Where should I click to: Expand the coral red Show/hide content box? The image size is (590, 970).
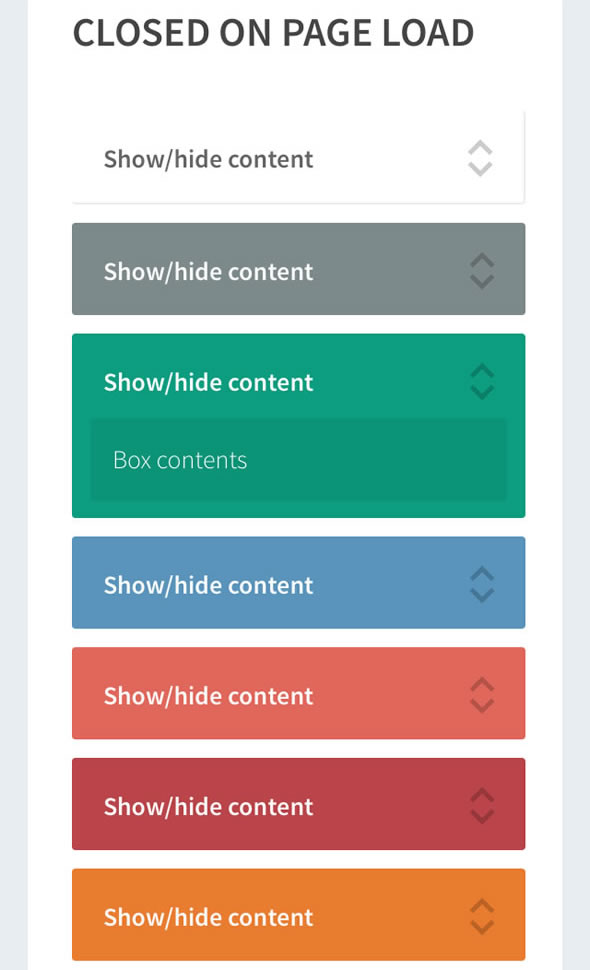[x=299, y=693]
